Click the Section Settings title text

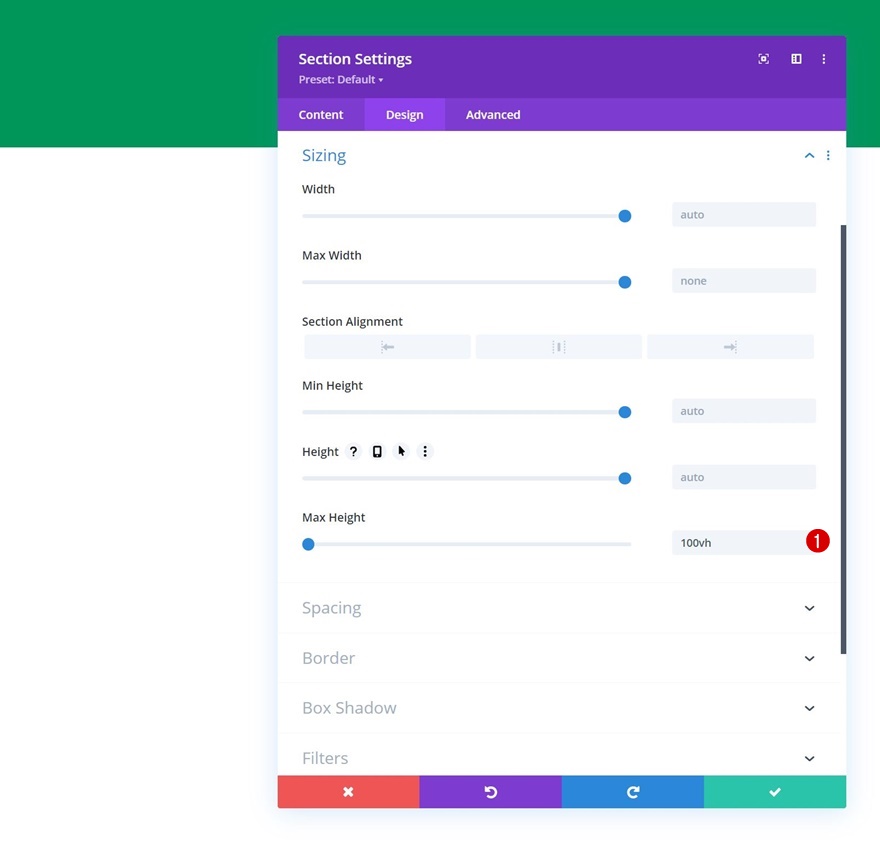(x=355, y=59)
